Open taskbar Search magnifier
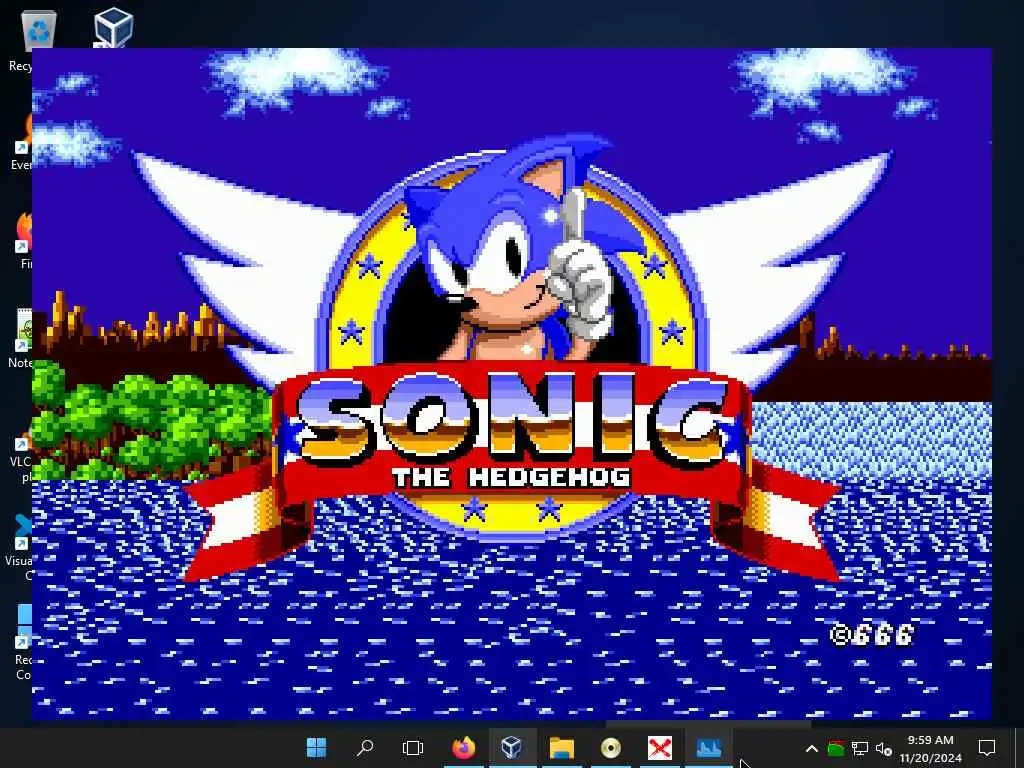 (x=365, y=748)
